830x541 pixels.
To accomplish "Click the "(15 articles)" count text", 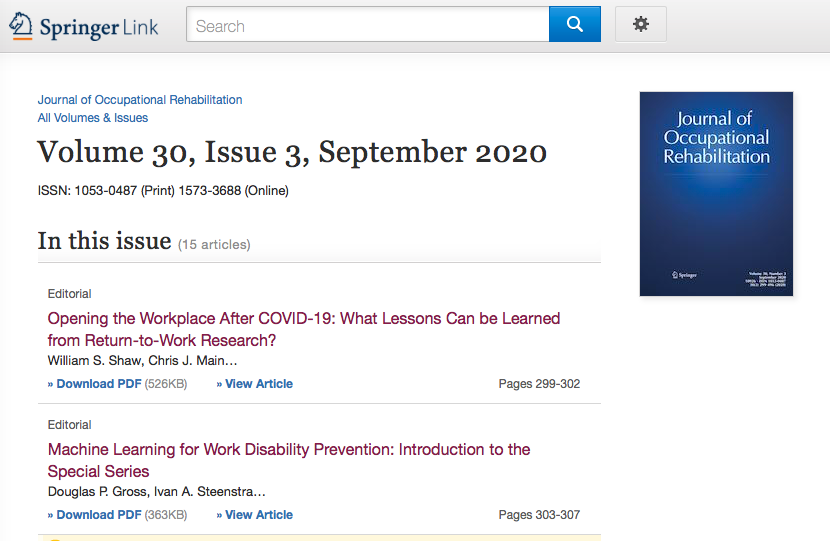I will point(214,245).
